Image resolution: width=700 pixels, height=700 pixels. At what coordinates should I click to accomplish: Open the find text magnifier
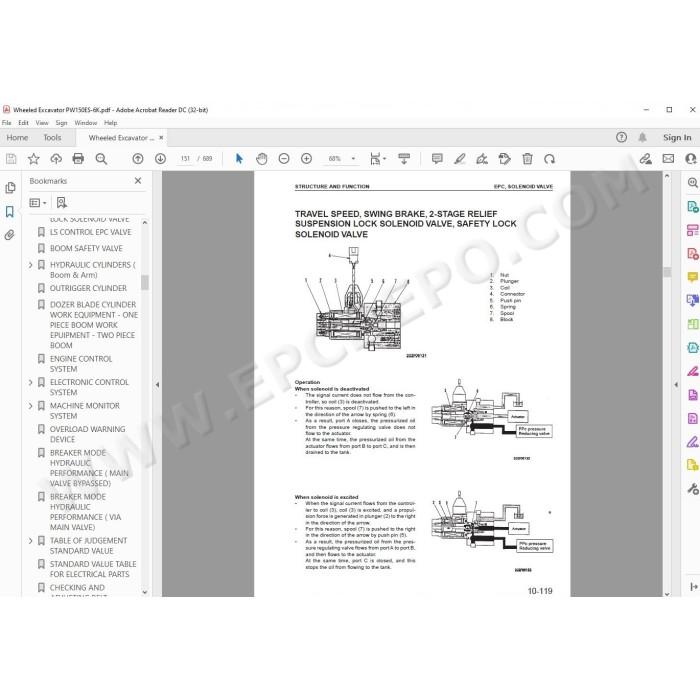click(101, 159)
